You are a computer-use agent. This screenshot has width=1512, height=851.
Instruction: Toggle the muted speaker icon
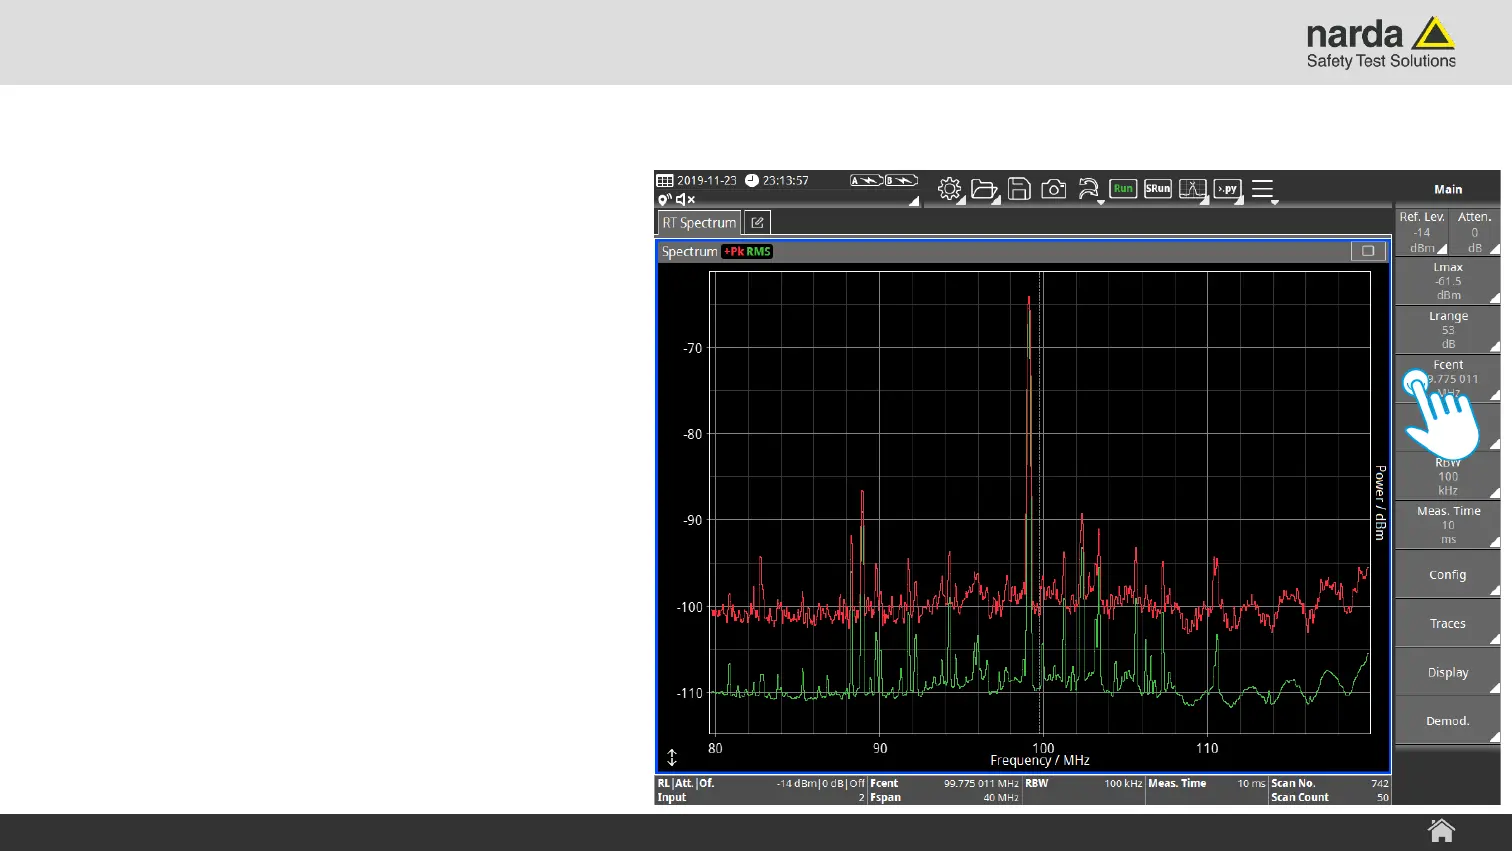pos(685,200)
